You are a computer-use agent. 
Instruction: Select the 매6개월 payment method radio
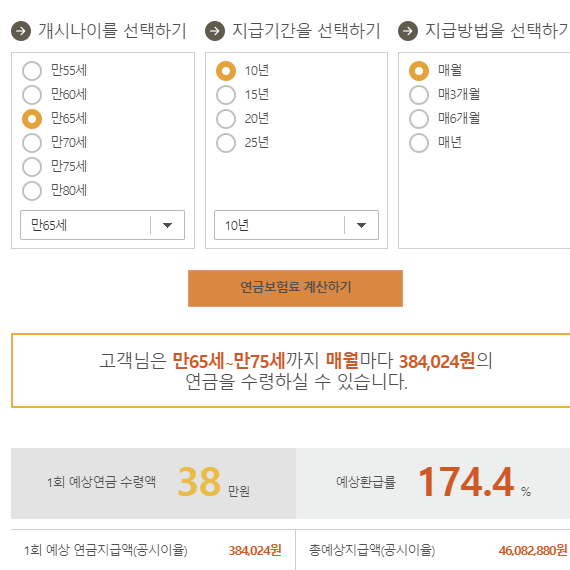[x=419, y=119]
